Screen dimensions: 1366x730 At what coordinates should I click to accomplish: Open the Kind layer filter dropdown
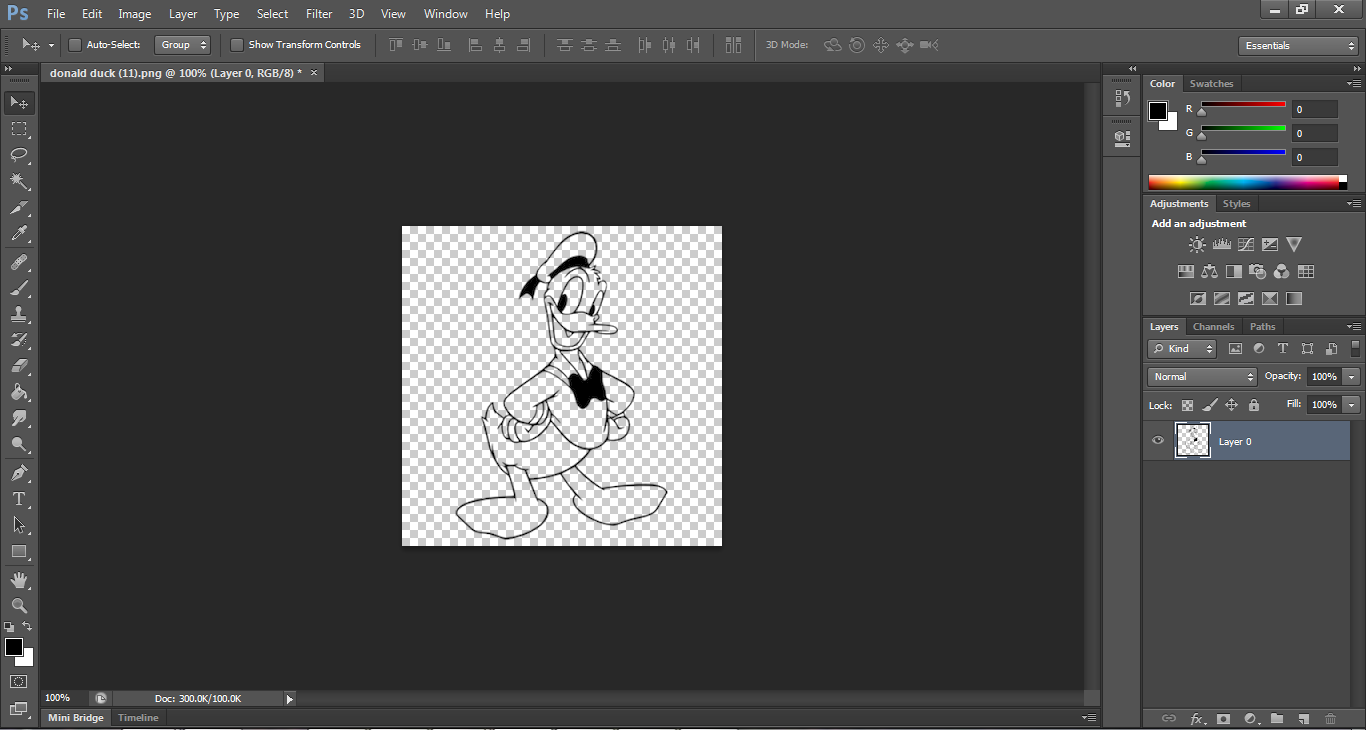tap(1182, 349)
